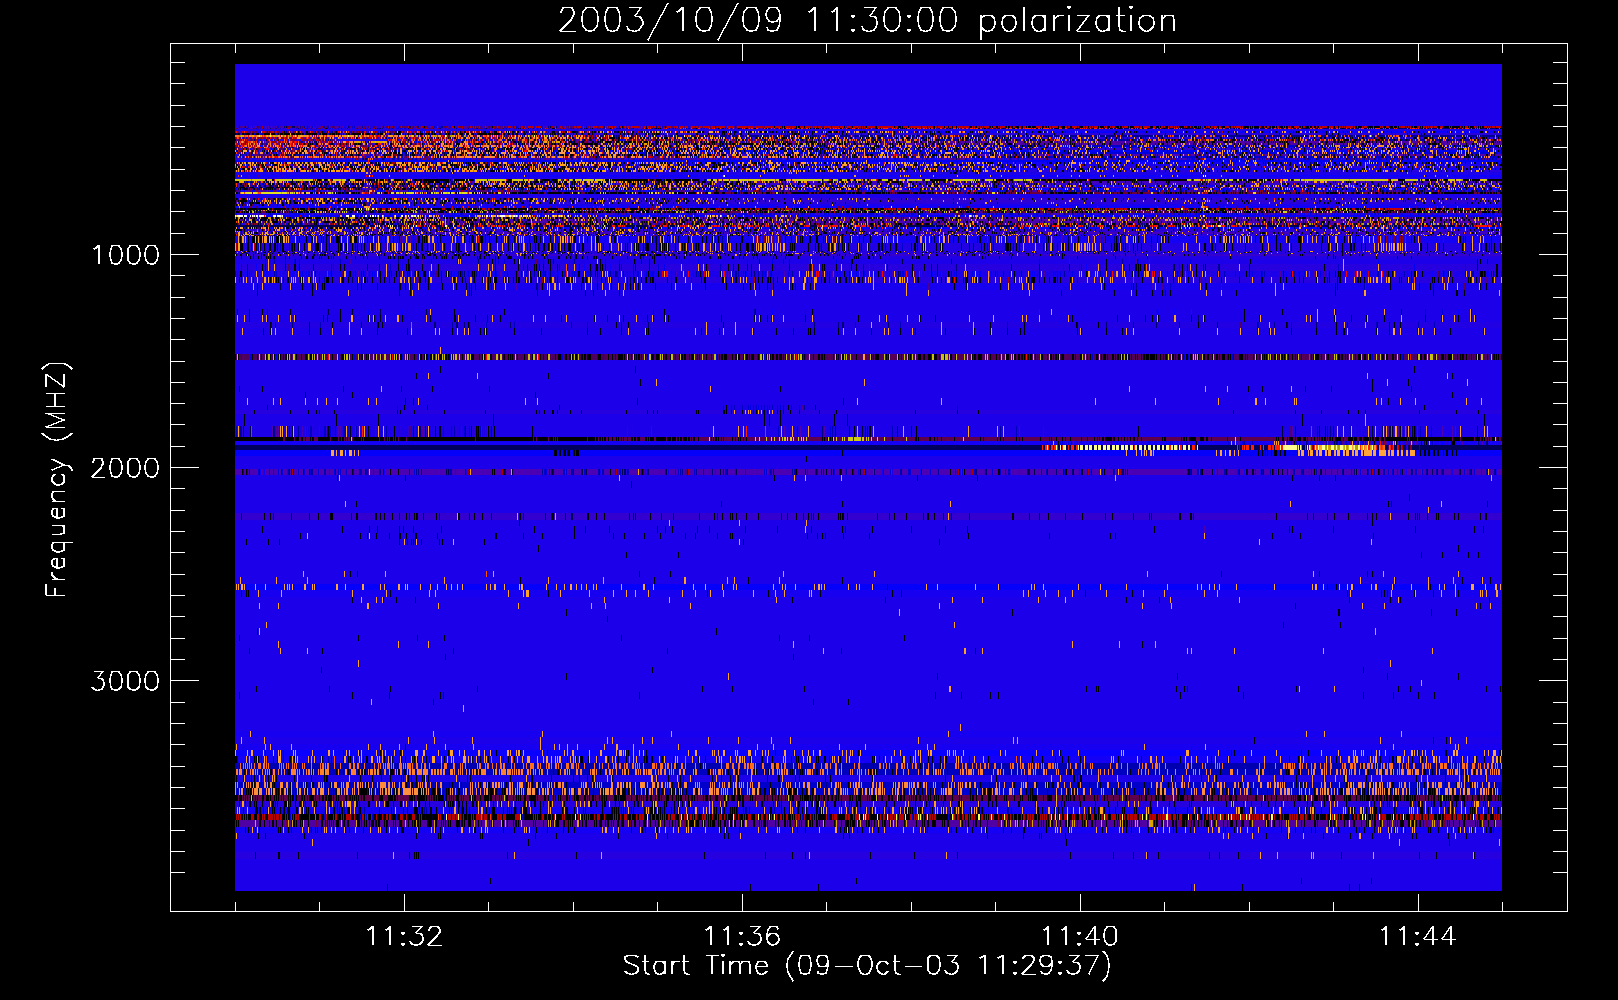Click the 'Start Time (09-Oct-03 11:29:37)' label
Image resolution: width=1618 pixels, height=1000 pixels.
pos(867,966)
